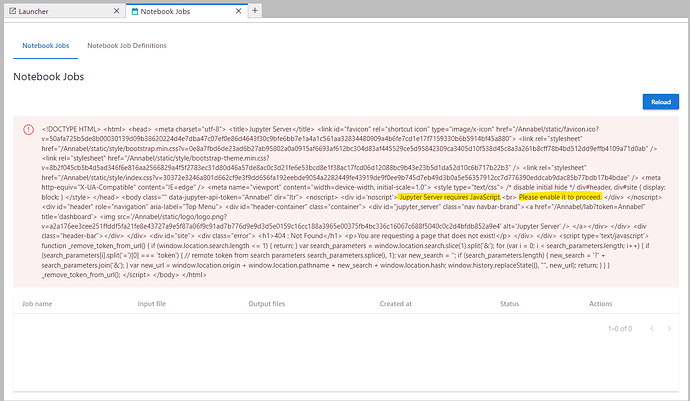Image resolution: width=690 pixels, height=401 pixels.
Task: Click the Launcher tab icon
Action: pyautogui.click(x=13, y=11)
